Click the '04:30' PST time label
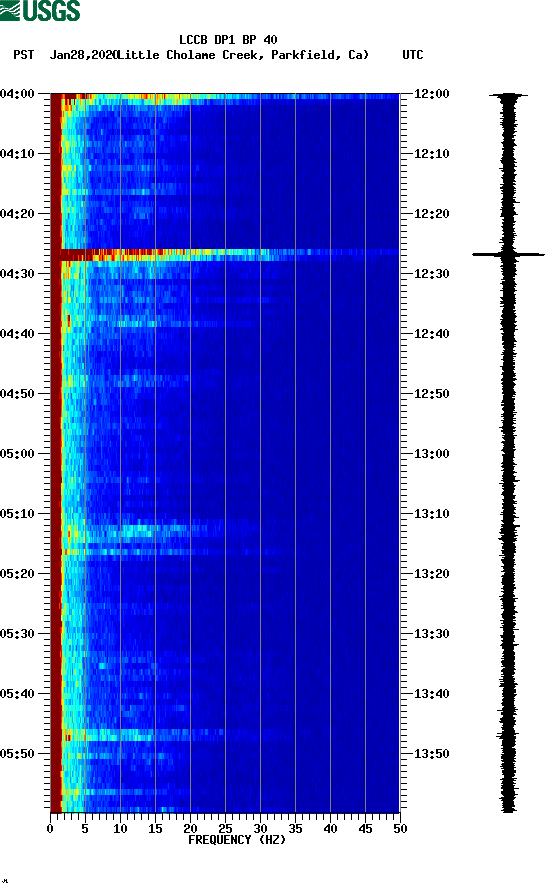The width and height of the screenshot is (552, 892). [17, 274]
